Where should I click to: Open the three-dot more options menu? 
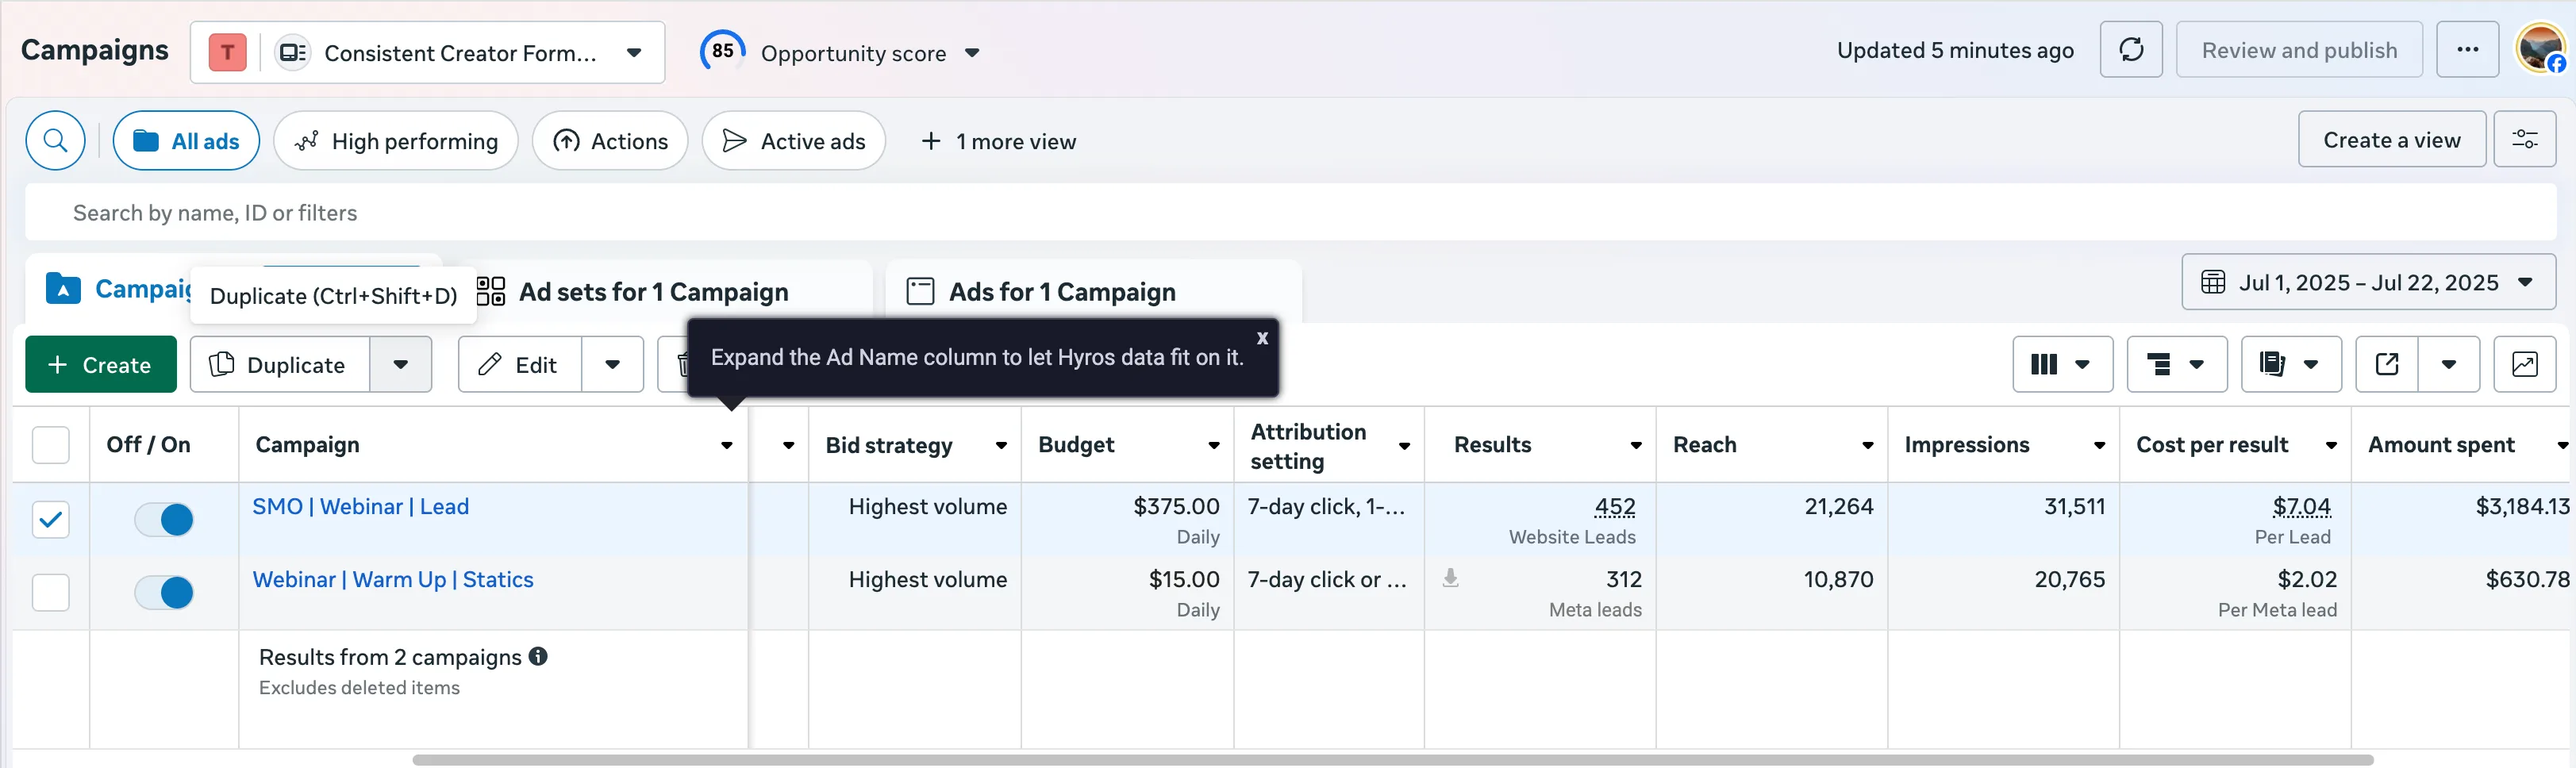coord(2467,50)
